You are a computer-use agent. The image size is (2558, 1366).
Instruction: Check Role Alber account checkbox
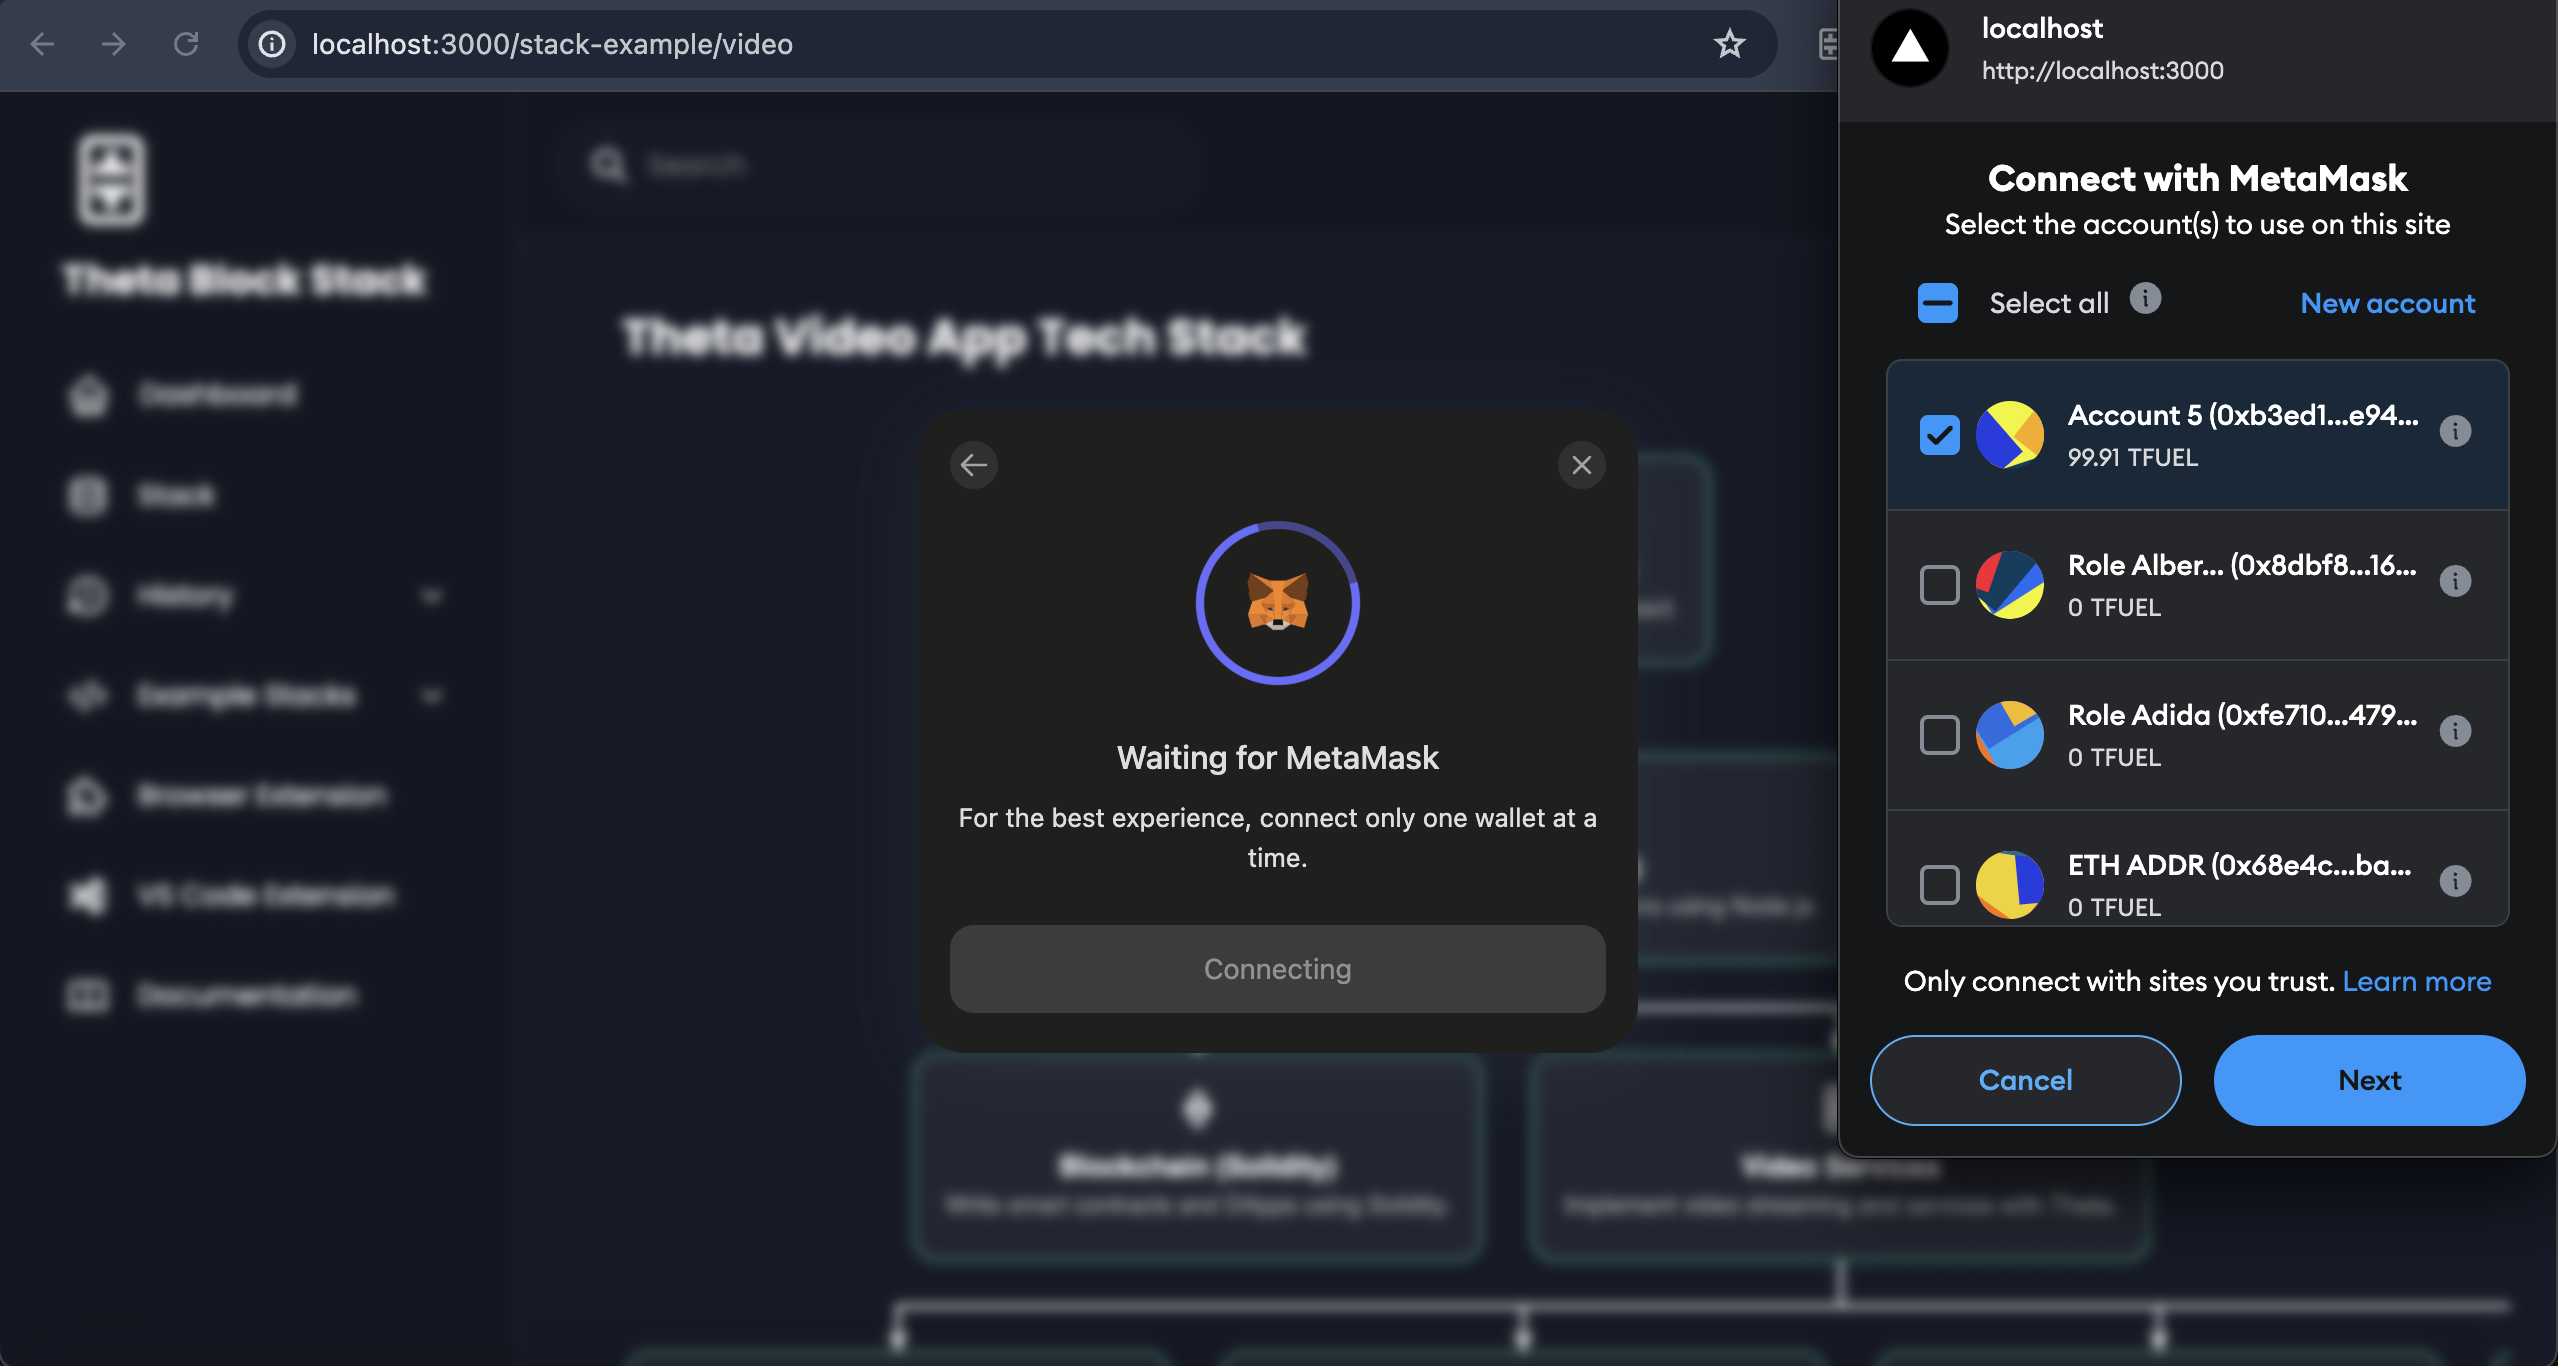coord(1939,585)
